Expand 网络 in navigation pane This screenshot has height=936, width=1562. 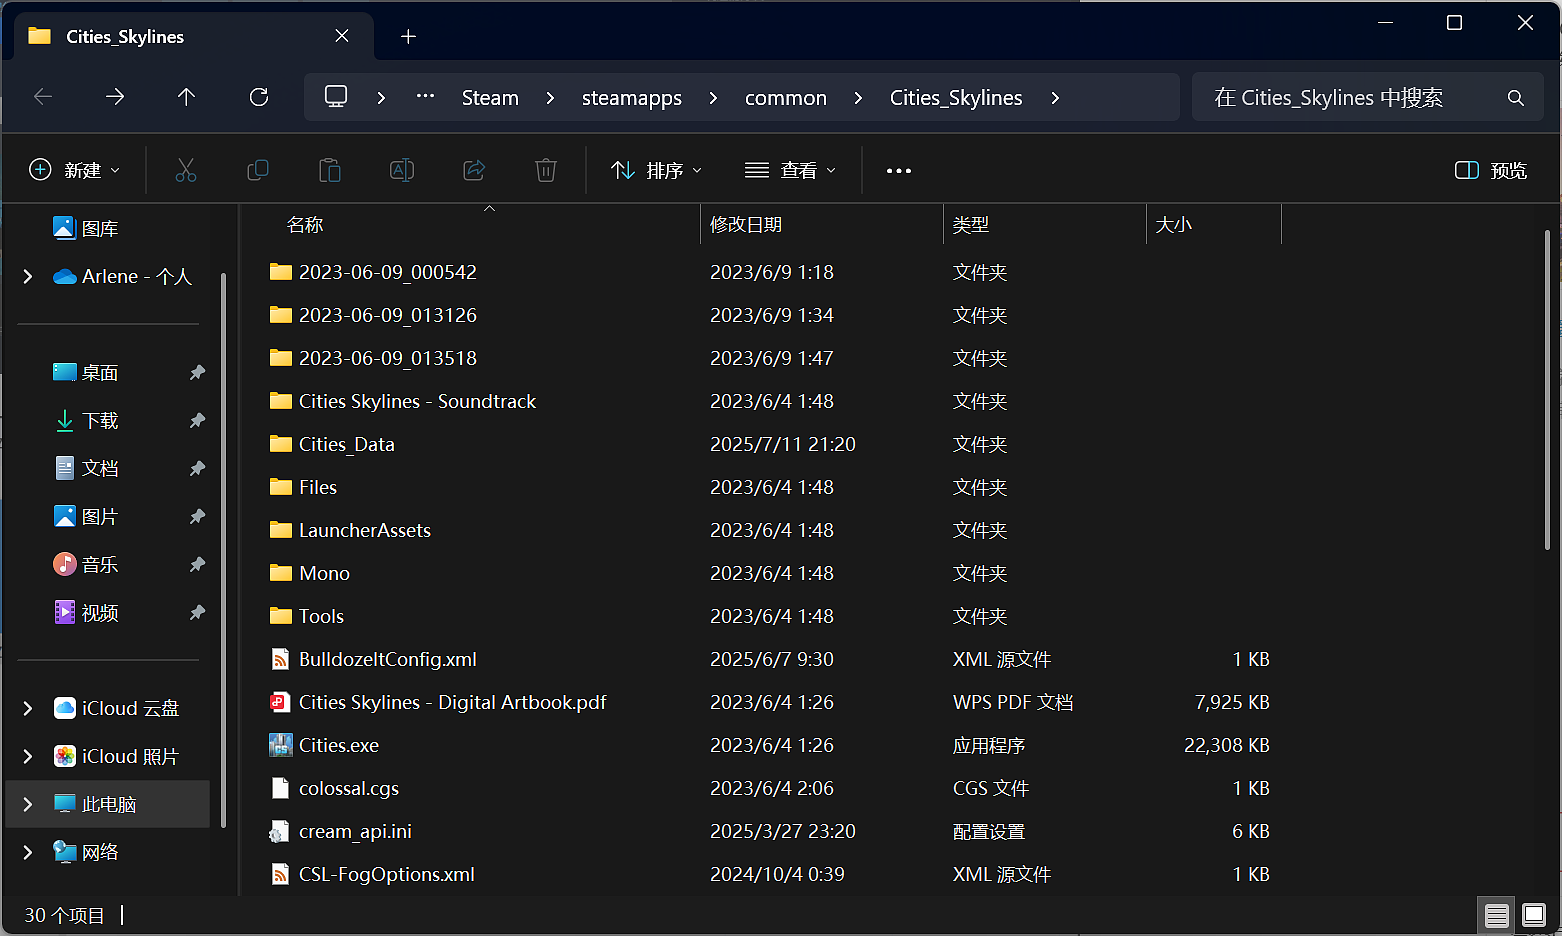point(28,853)
